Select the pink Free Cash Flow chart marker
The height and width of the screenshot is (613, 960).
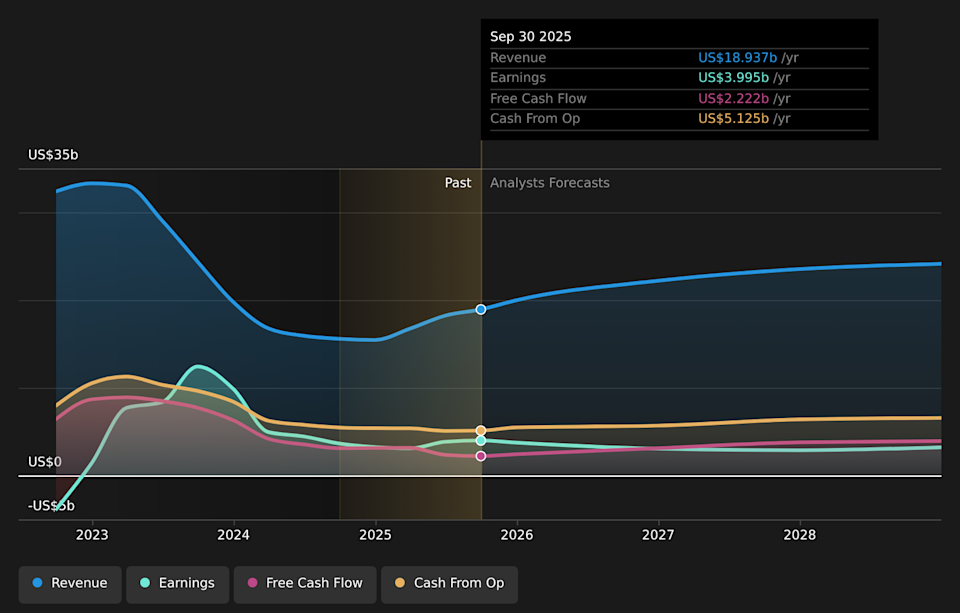(x=481, y=455)
